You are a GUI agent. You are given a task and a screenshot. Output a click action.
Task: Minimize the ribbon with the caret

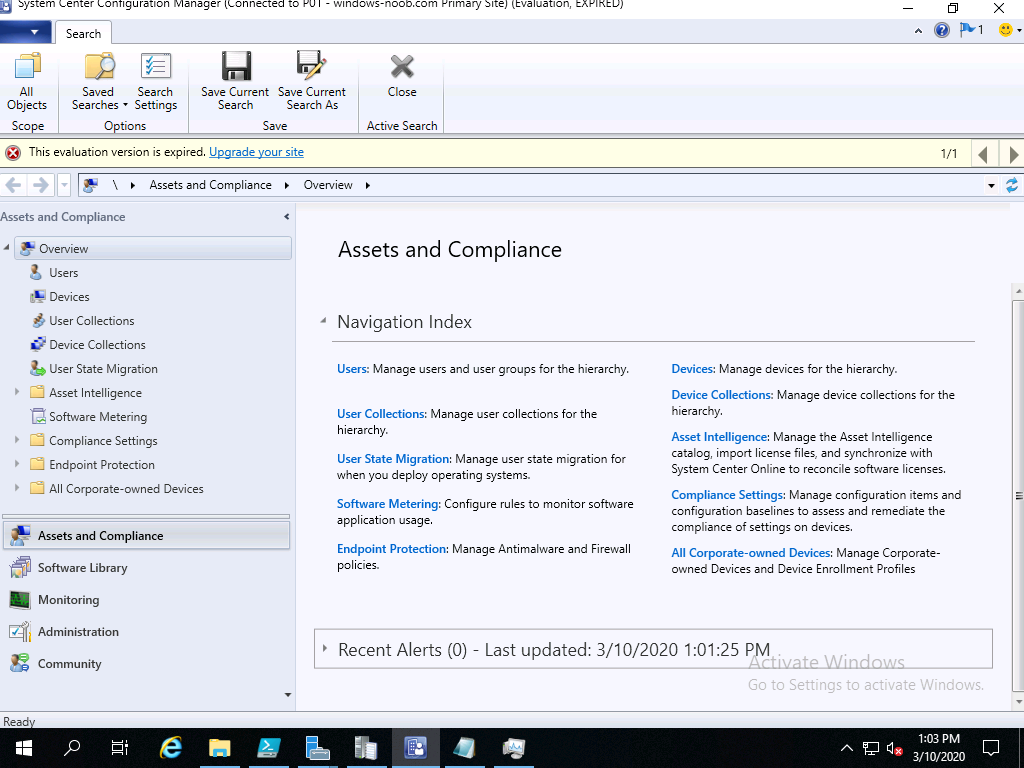[x=918, y=31]
